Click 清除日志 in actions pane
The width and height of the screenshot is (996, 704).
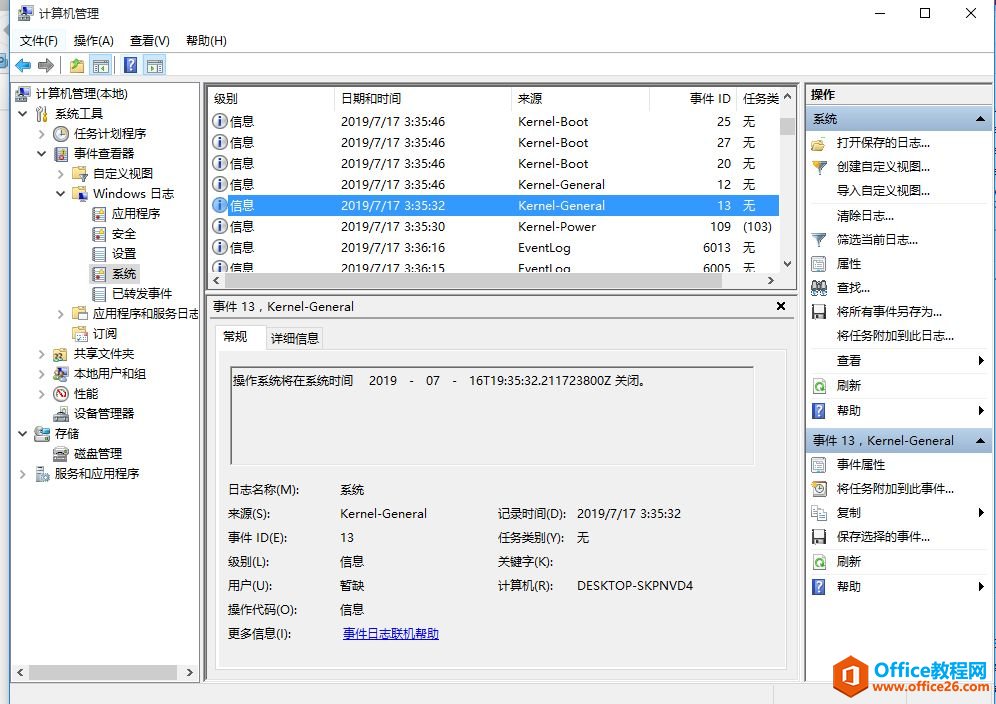(864, 216)
